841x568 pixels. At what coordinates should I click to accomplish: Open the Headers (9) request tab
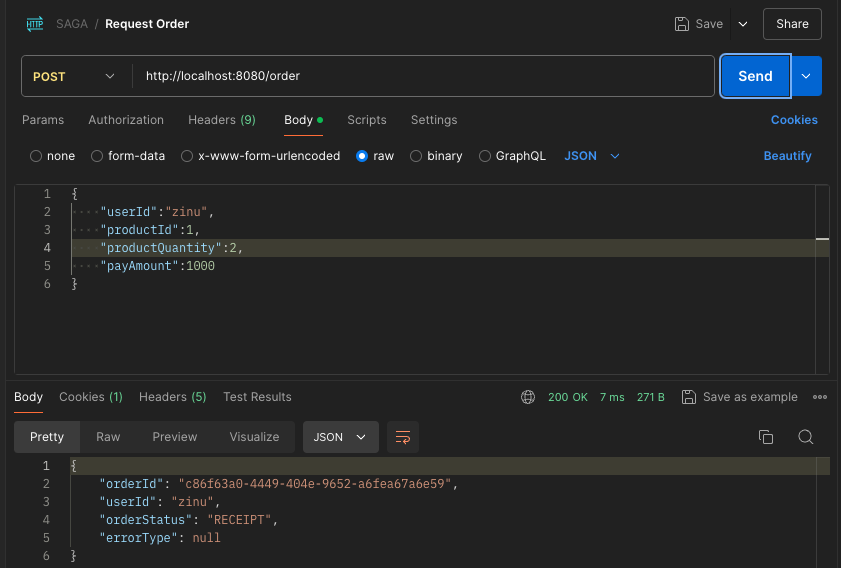click(x=222, y=120)
